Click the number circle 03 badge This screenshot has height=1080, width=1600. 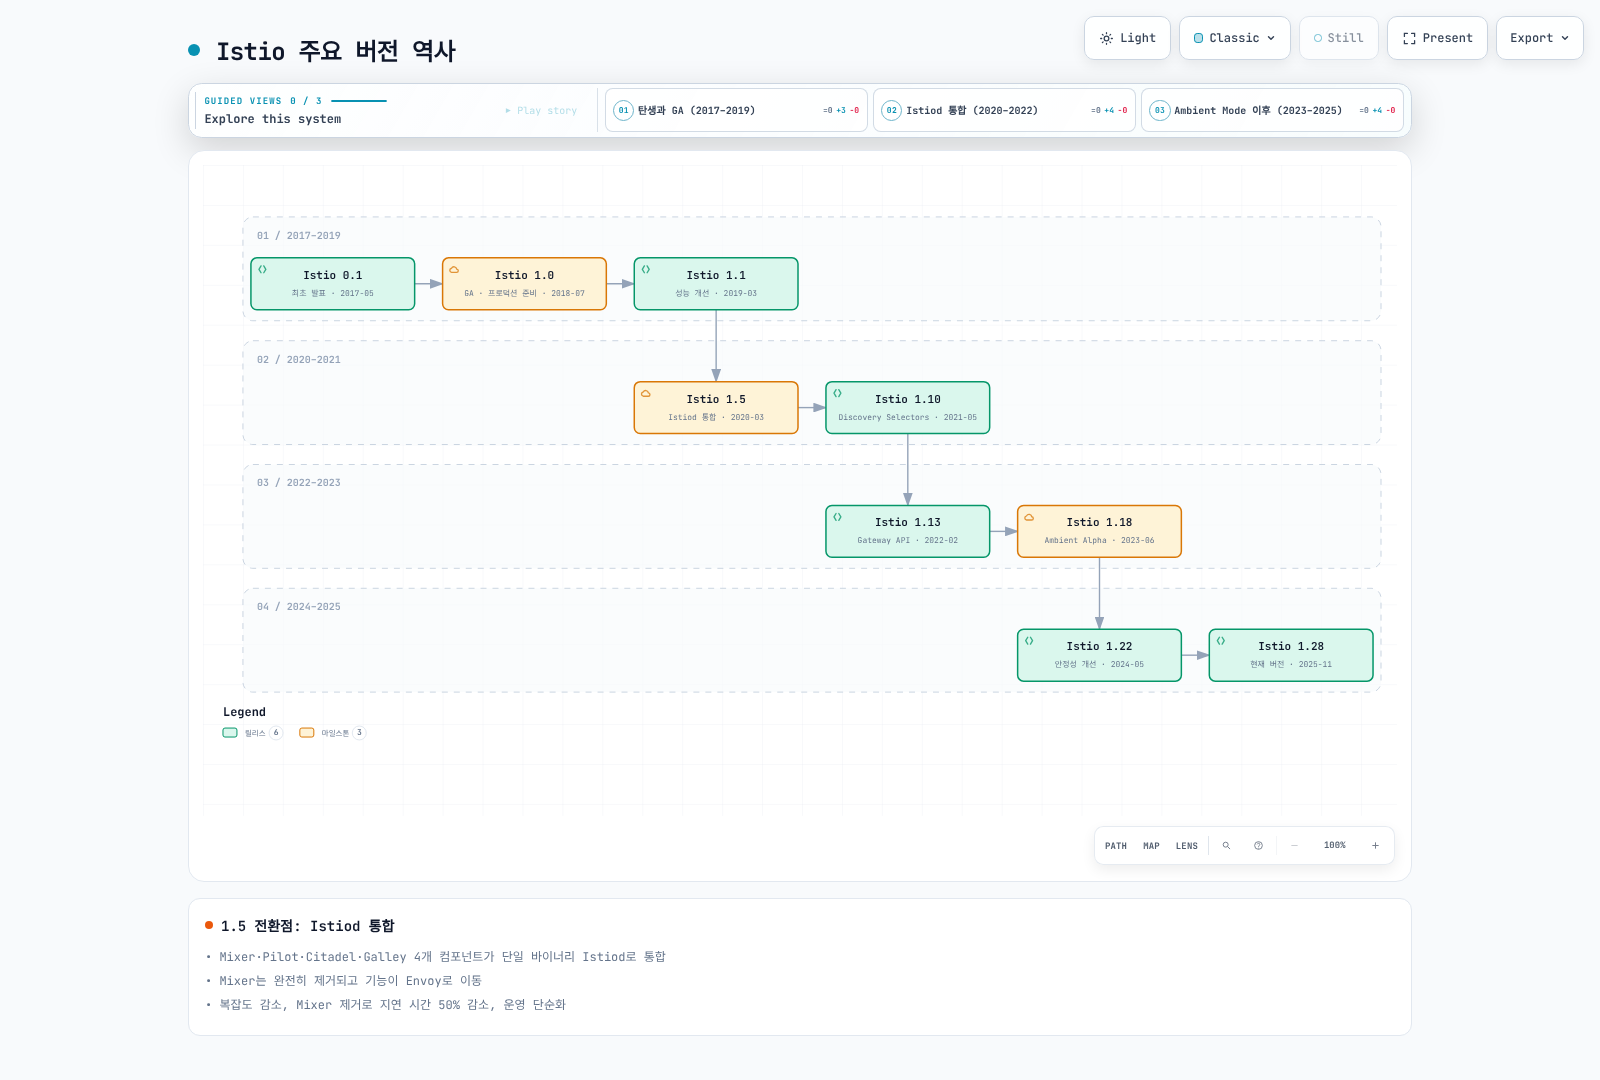click(1160, 110)
